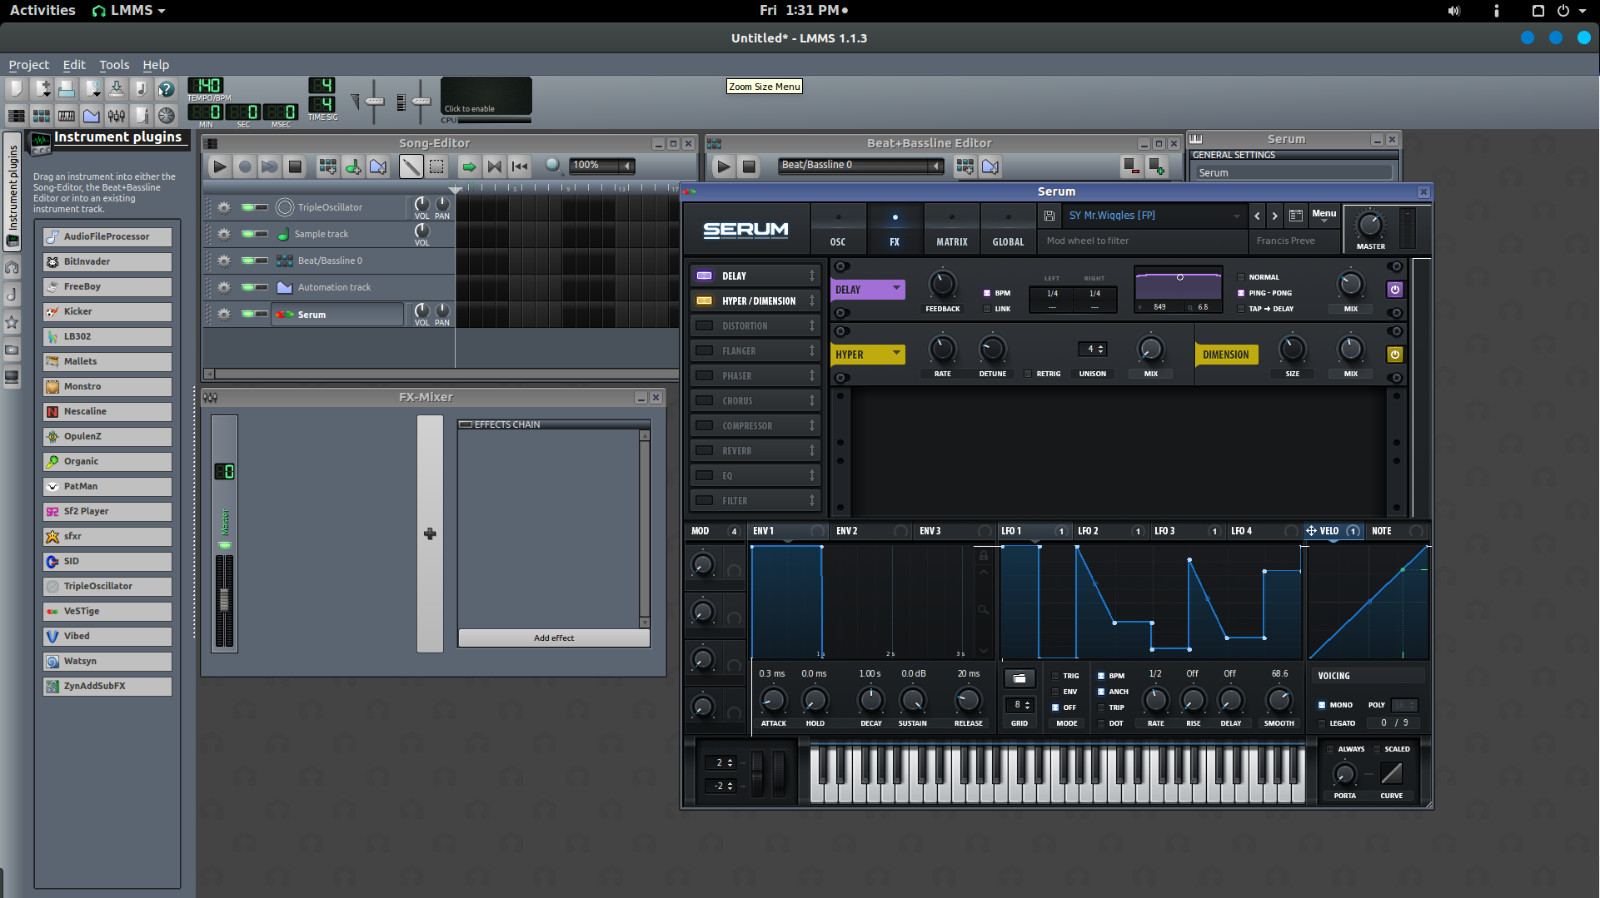The width and height of the screenshot is (1600, 898).
Task: Mute the Sample track with green LED
Action: (248, 234)
